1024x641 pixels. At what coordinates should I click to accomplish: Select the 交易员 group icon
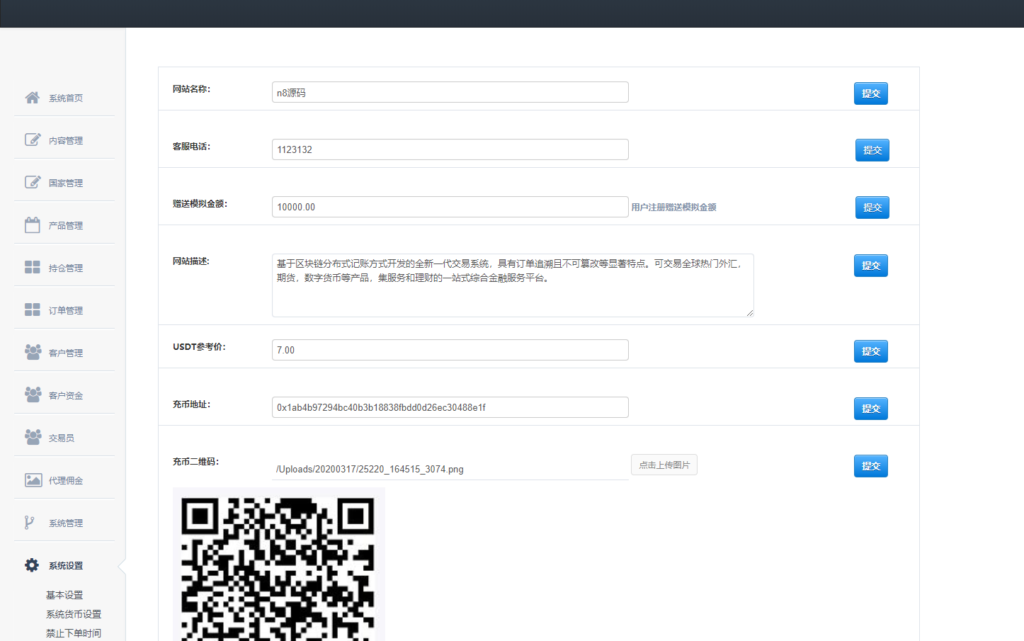click(x=31, y=437)
